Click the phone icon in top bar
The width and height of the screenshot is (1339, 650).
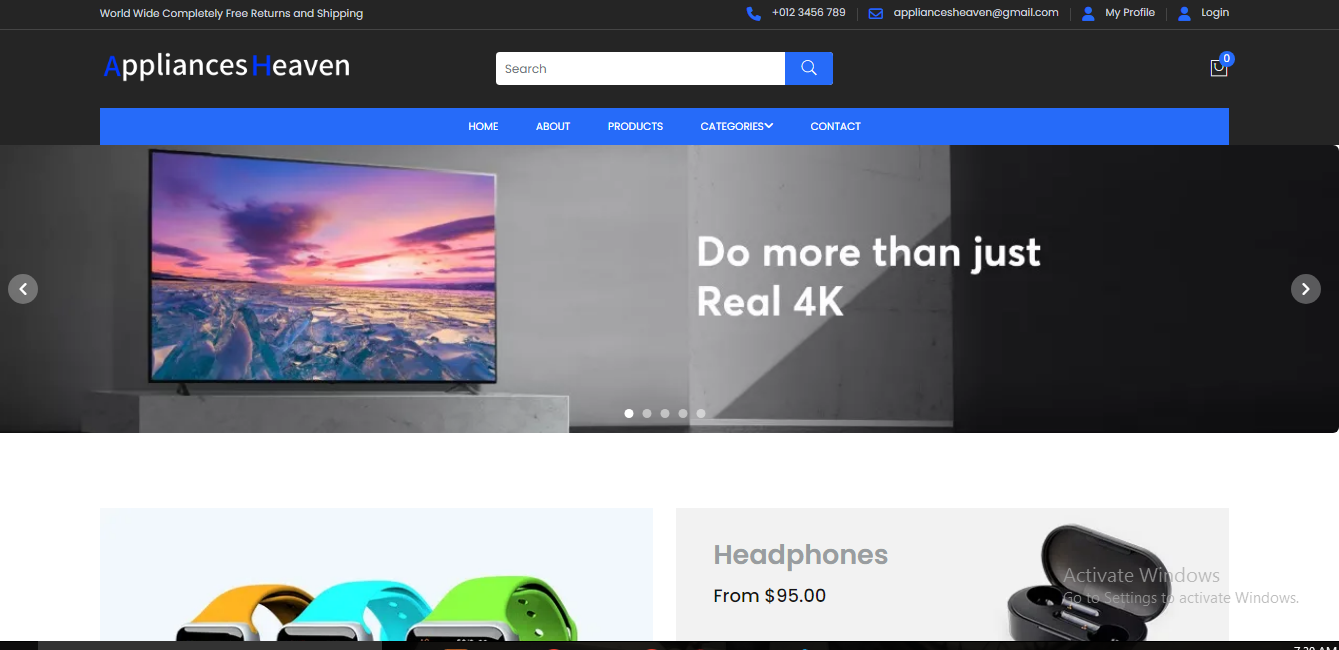[x=753, y=13]
